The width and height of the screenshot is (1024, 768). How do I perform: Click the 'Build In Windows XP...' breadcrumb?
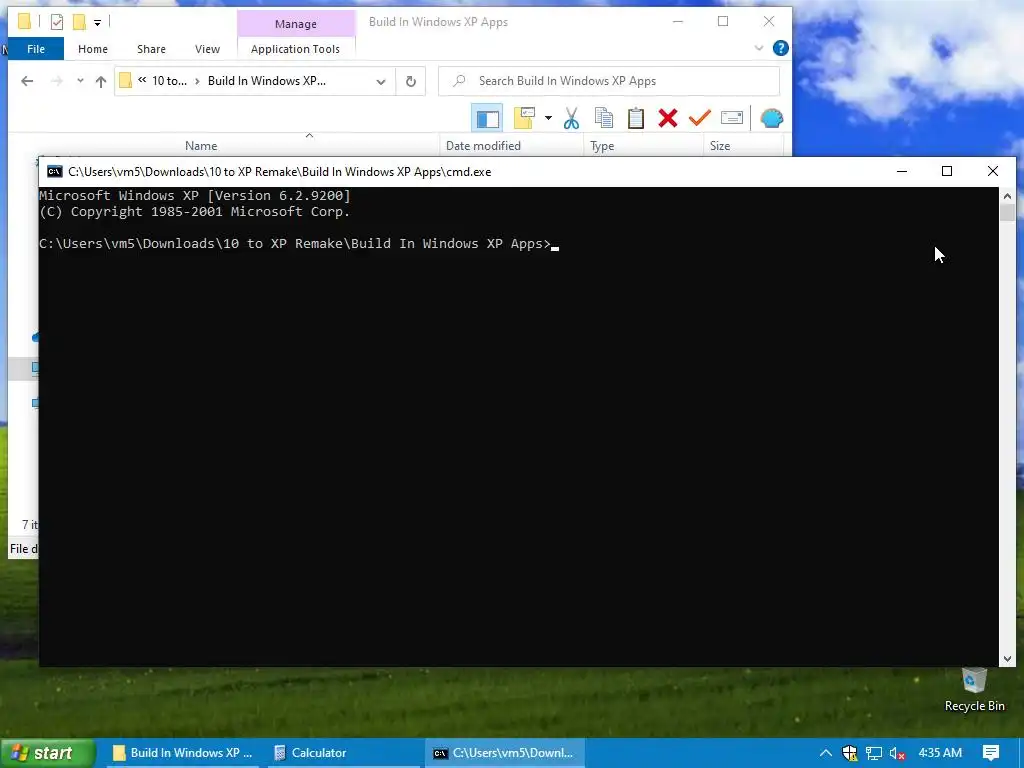(266, 81)
